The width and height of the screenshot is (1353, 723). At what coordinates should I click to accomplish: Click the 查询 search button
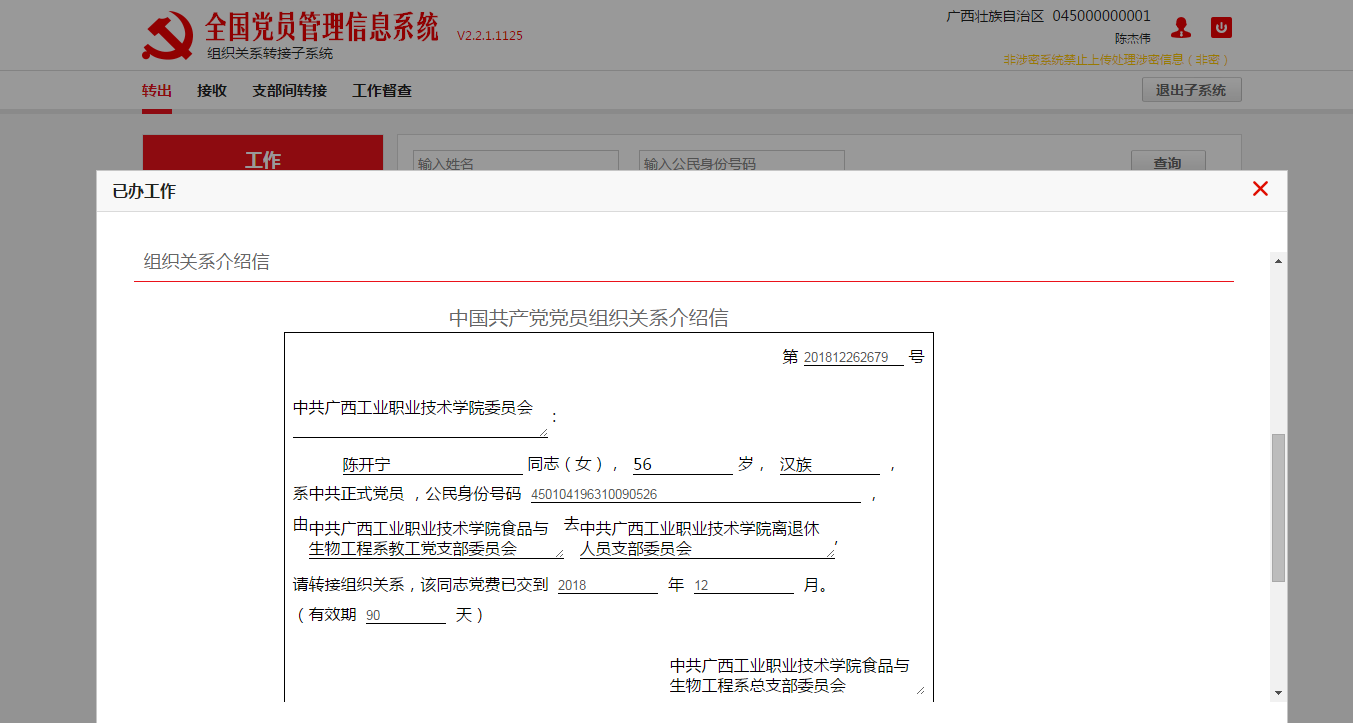pos(1168,162)
